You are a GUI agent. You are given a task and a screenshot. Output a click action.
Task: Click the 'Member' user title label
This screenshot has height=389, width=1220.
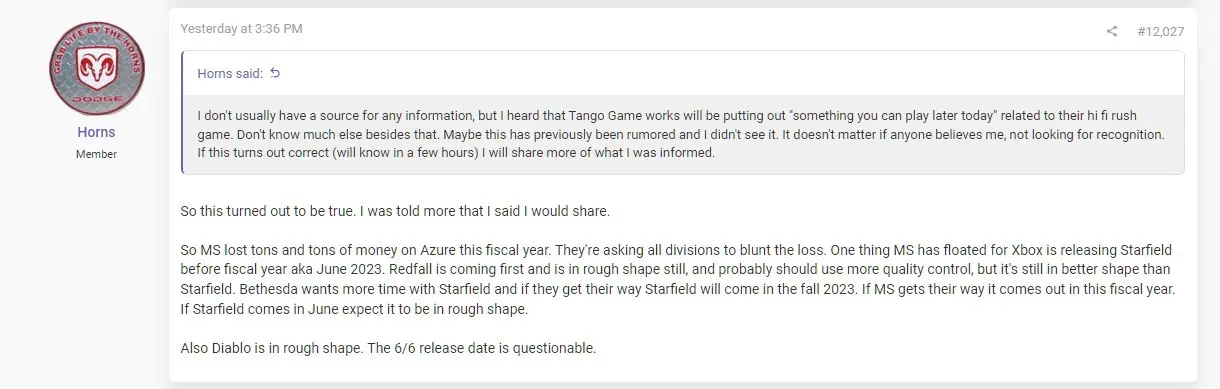click(96, 154)
